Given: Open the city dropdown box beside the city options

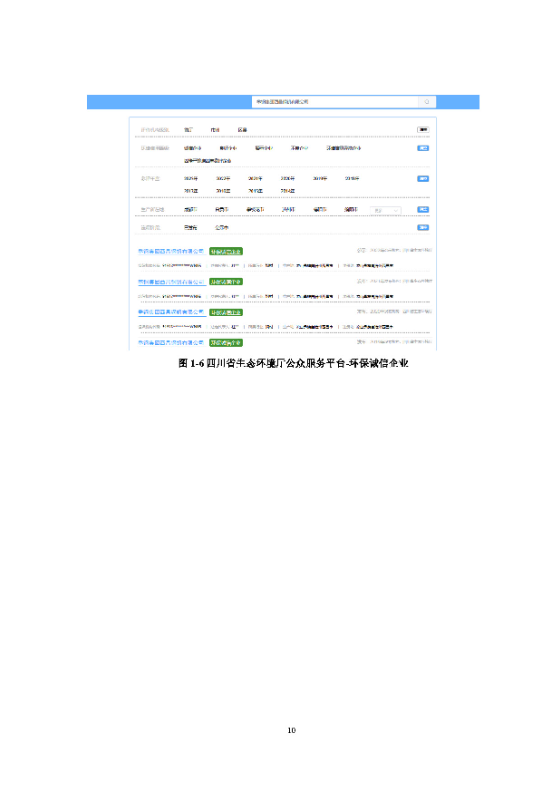Looking at the screenshot, I should pos(386,210).
